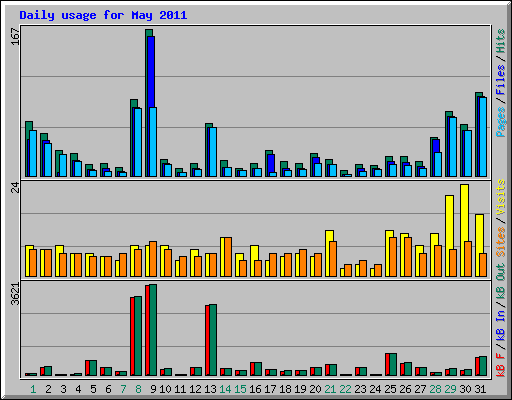Select day label "10" on the x-axis
This screenshot has height=400, width=512.
point(165,389)
